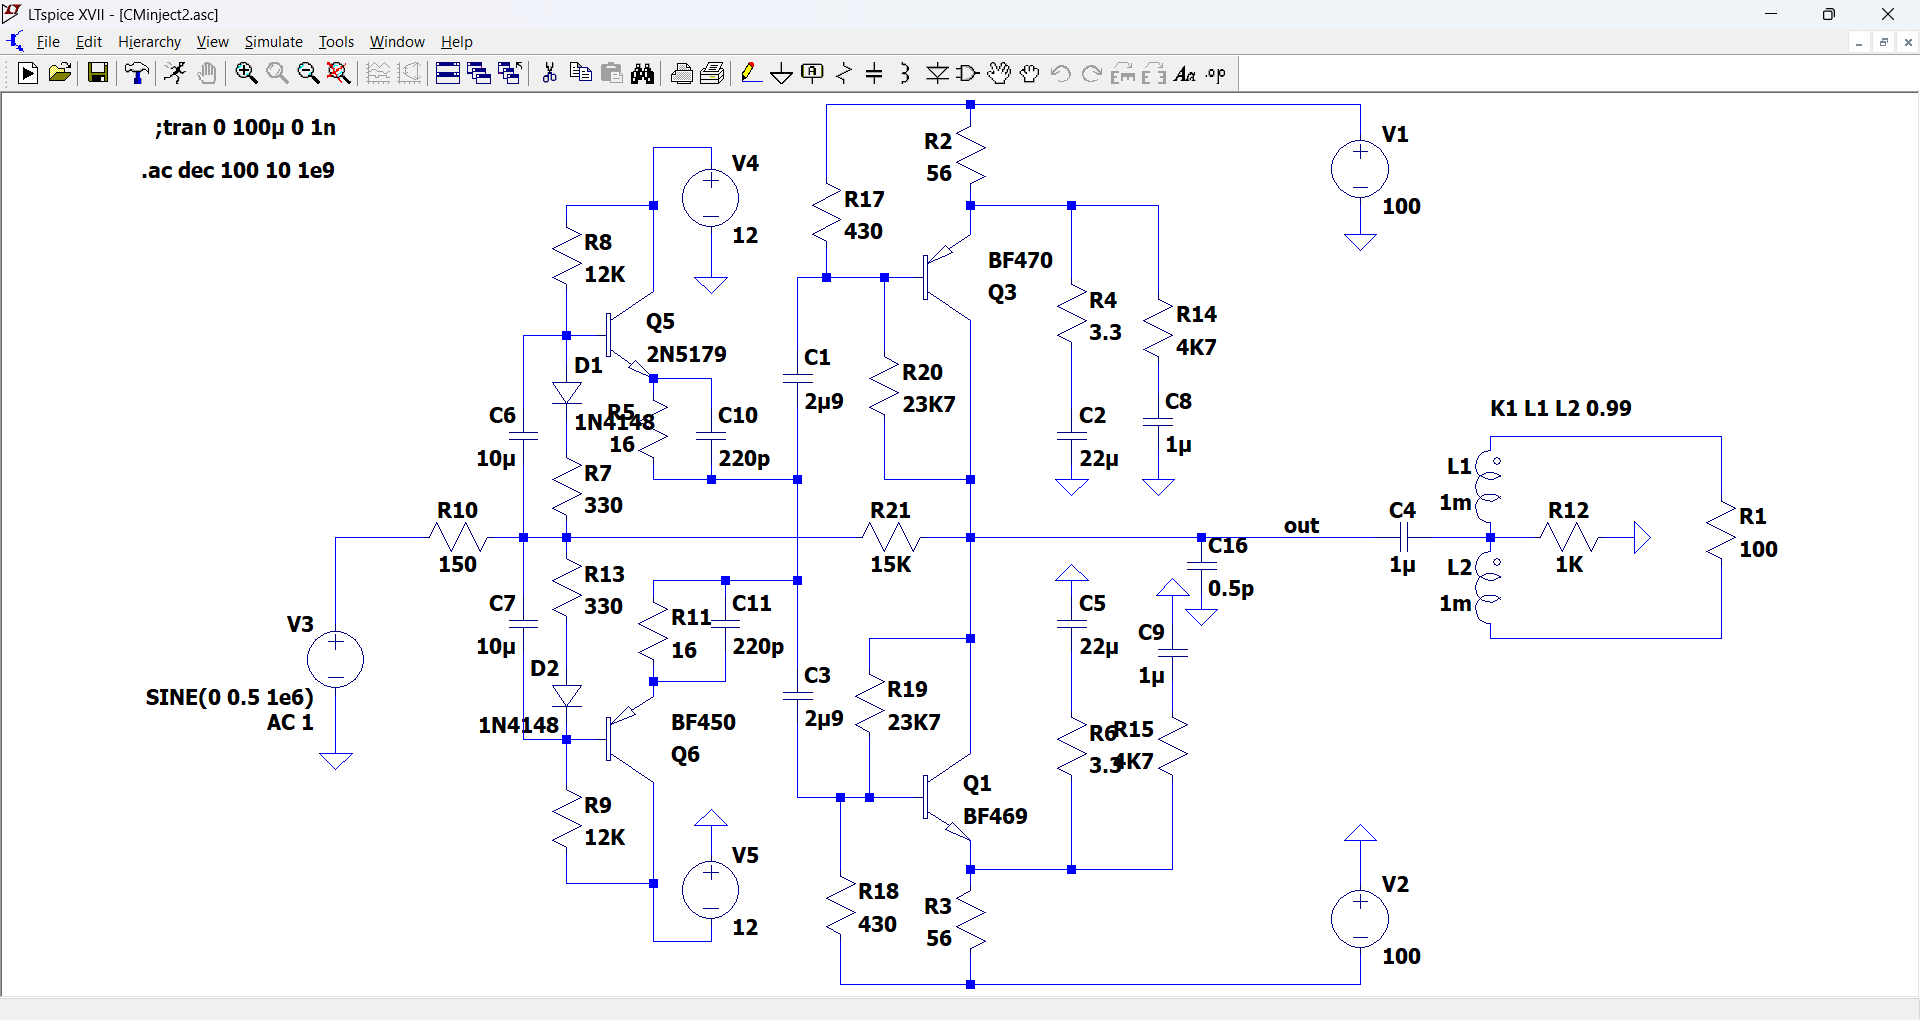Screen dimensions: 1920x1020
Task: Open the View menu
Action: (x=212, y=42)
